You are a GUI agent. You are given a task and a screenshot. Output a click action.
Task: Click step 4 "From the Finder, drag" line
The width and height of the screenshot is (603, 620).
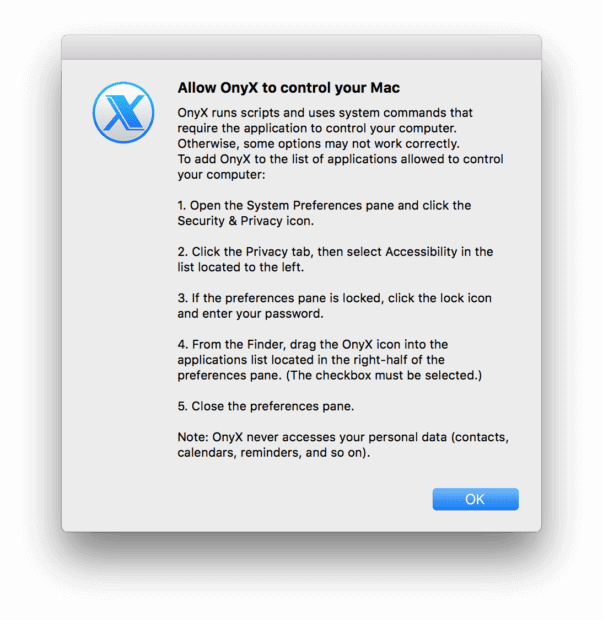pos(312,345)
